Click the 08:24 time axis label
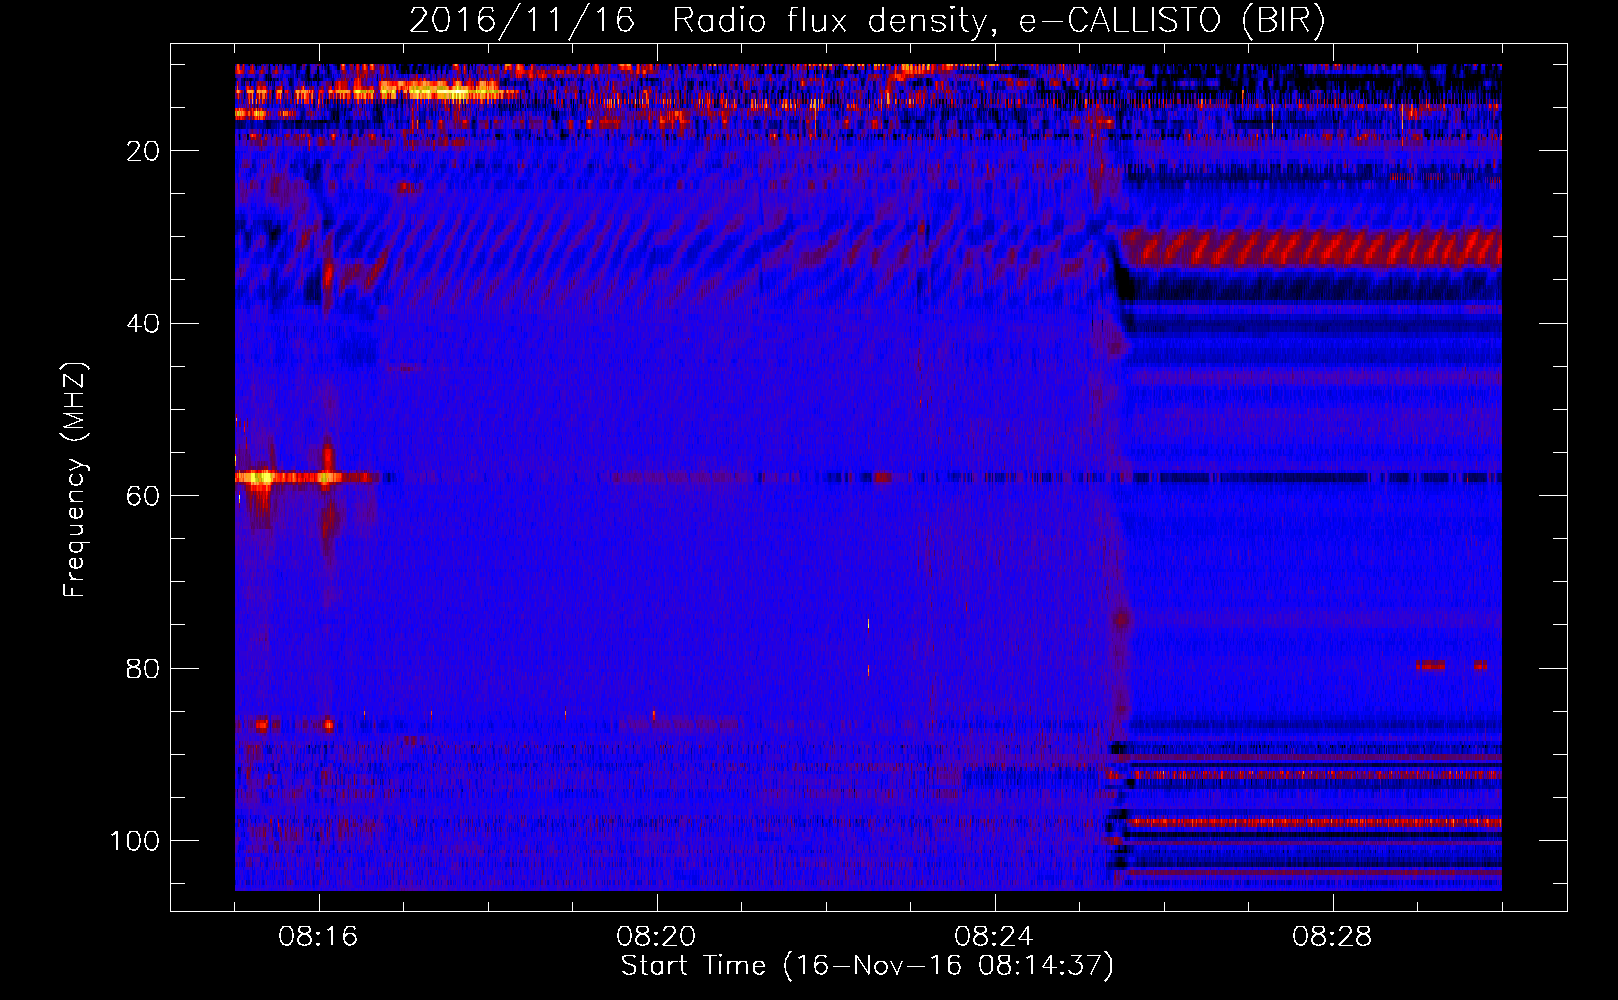The width and height of the screenshot is (1618, 1000). coord(994,937)
